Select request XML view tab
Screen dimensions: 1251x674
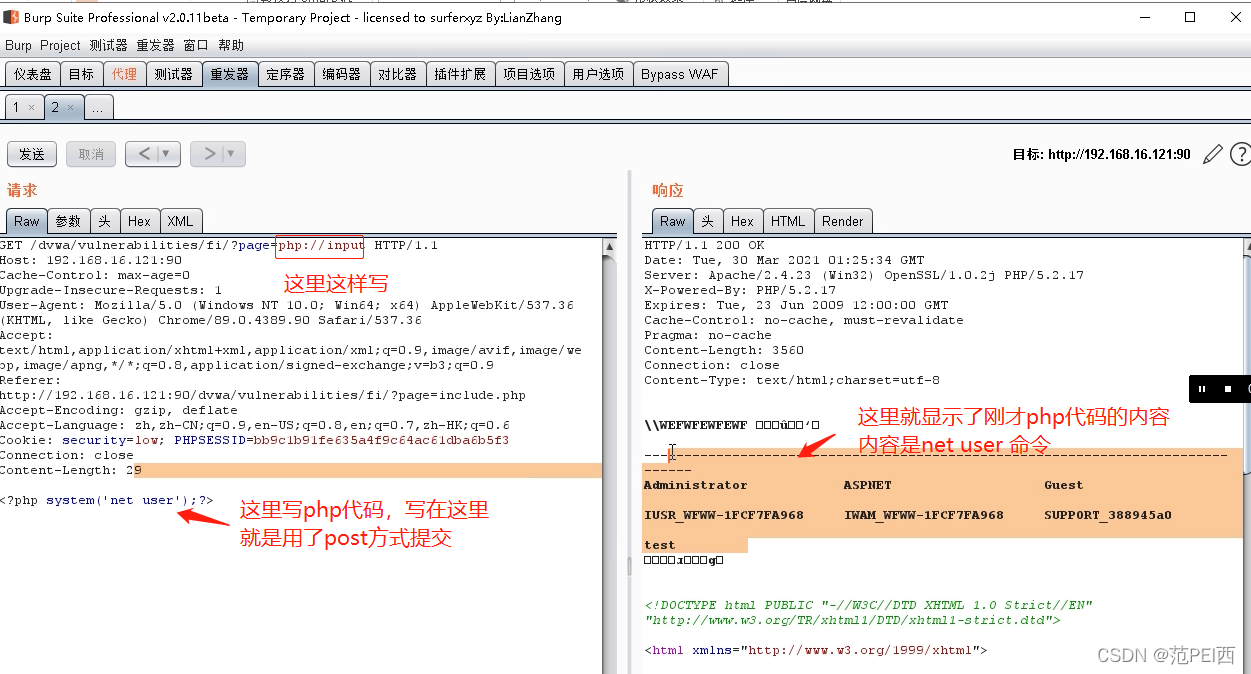180,221
